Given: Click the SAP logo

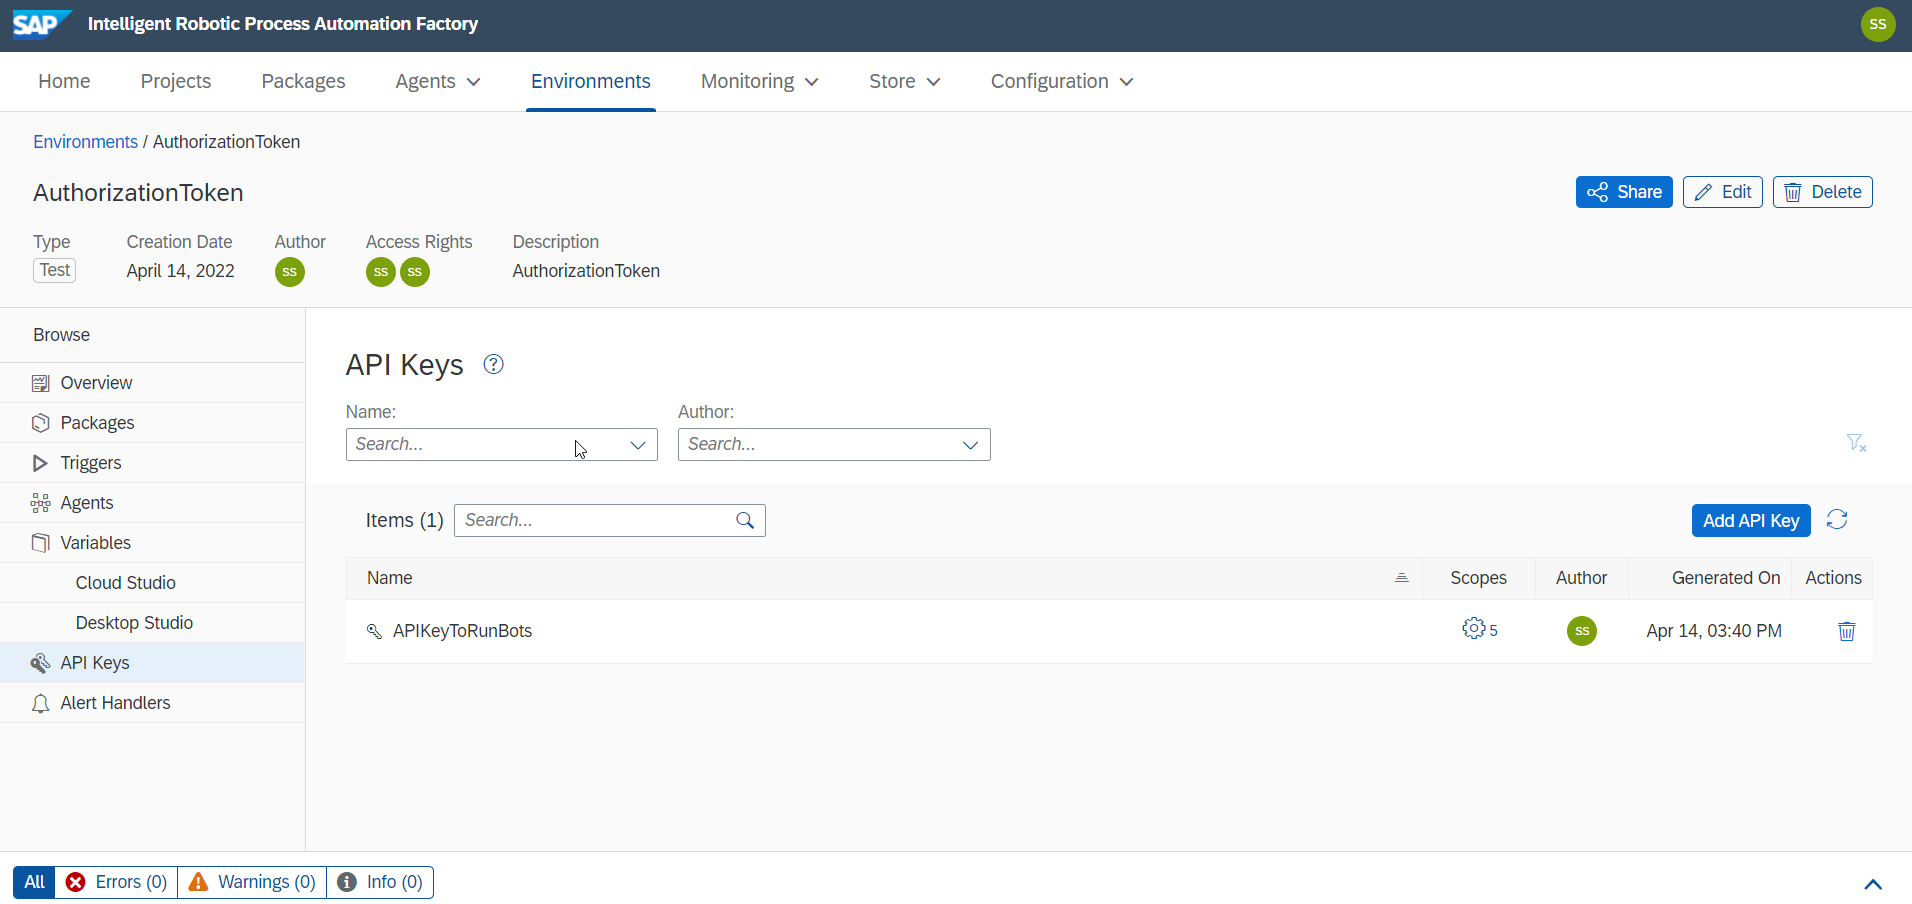Looking at the screenshot, I should pyautogui.click(x=42, y=23).
